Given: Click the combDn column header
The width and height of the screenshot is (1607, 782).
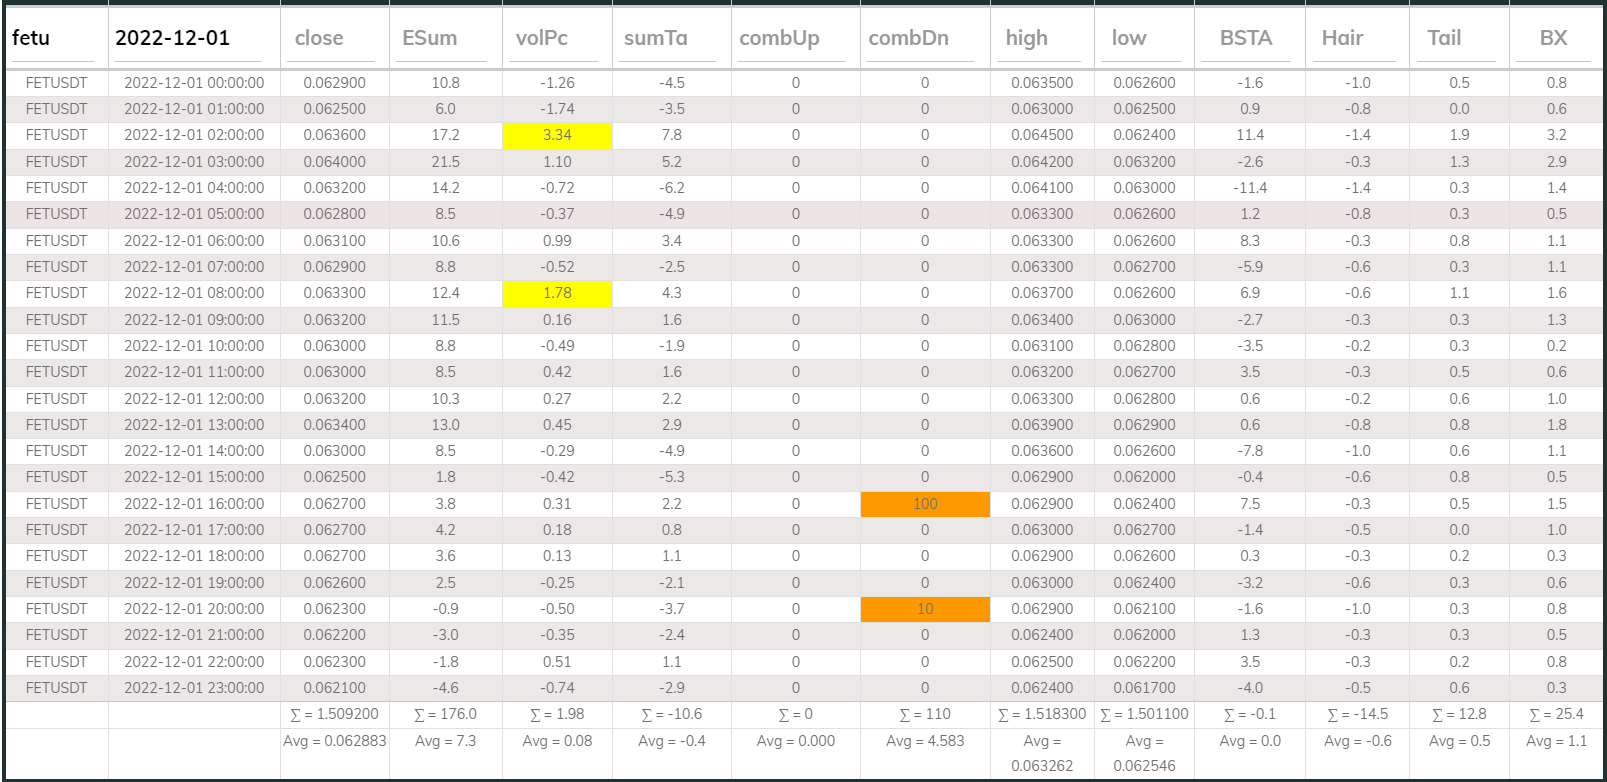Looking at the screenshot, I should tap(908, 38).
